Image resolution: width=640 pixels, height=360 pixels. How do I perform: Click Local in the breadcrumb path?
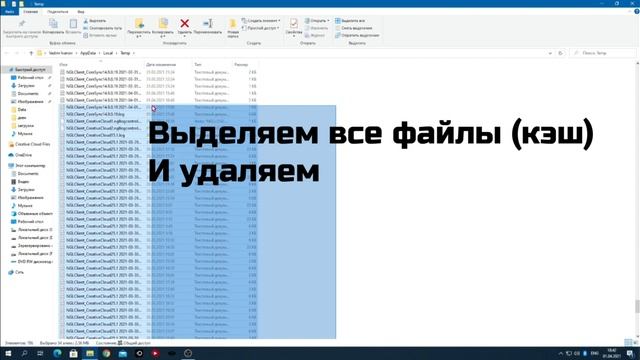coord(108,53)
